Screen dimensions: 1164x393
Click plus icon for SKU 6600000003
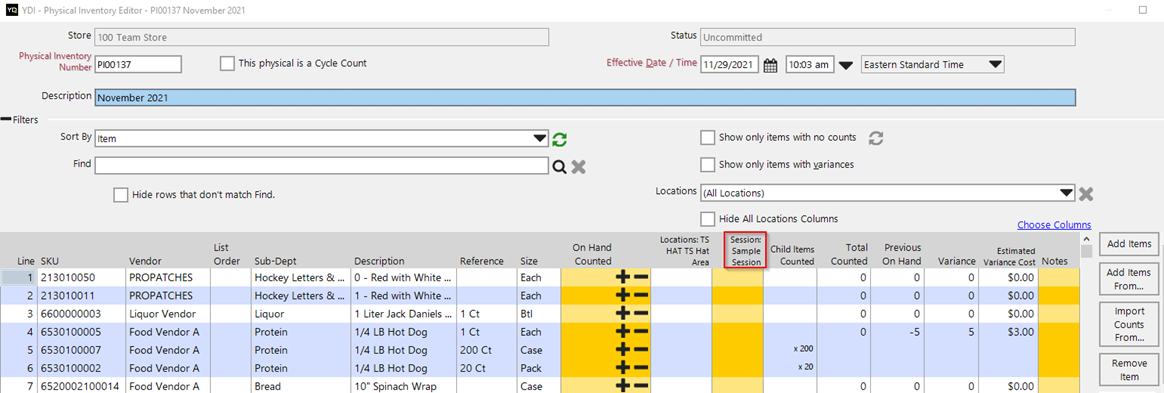pyautogui.click(x=623, y=314)
